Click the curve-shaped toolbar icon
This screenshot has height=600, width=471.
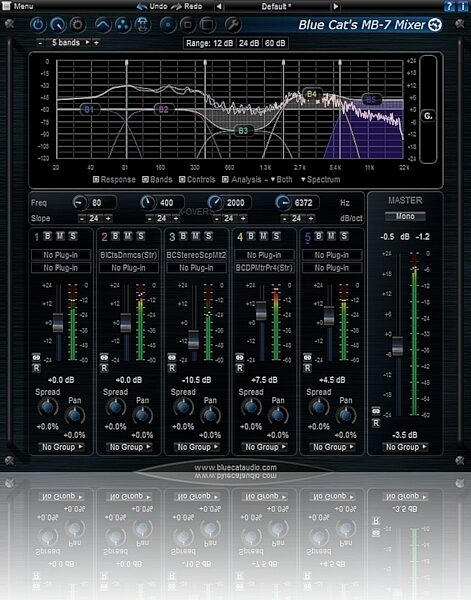103,25
